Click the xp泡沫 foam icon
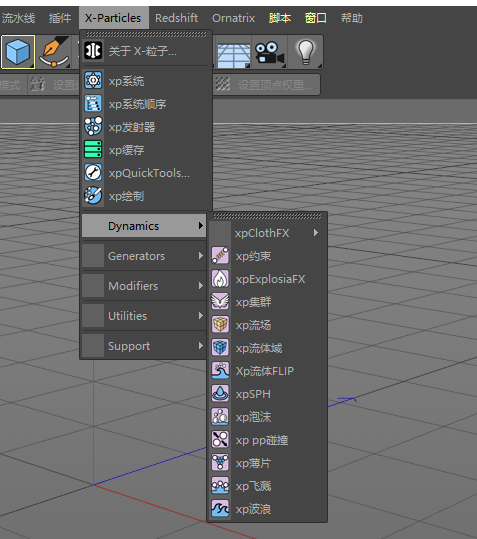The height and width of the screenshot is (539, 477). pyautogui.click(x=220, y=417)
